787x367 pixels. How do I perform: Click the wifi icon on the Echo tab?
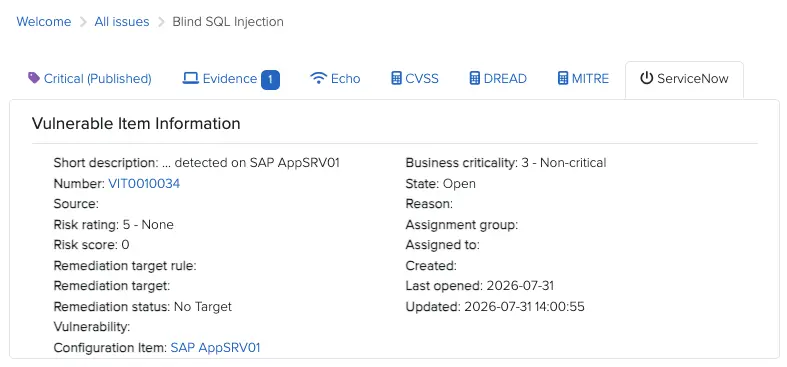click(318, 78)
